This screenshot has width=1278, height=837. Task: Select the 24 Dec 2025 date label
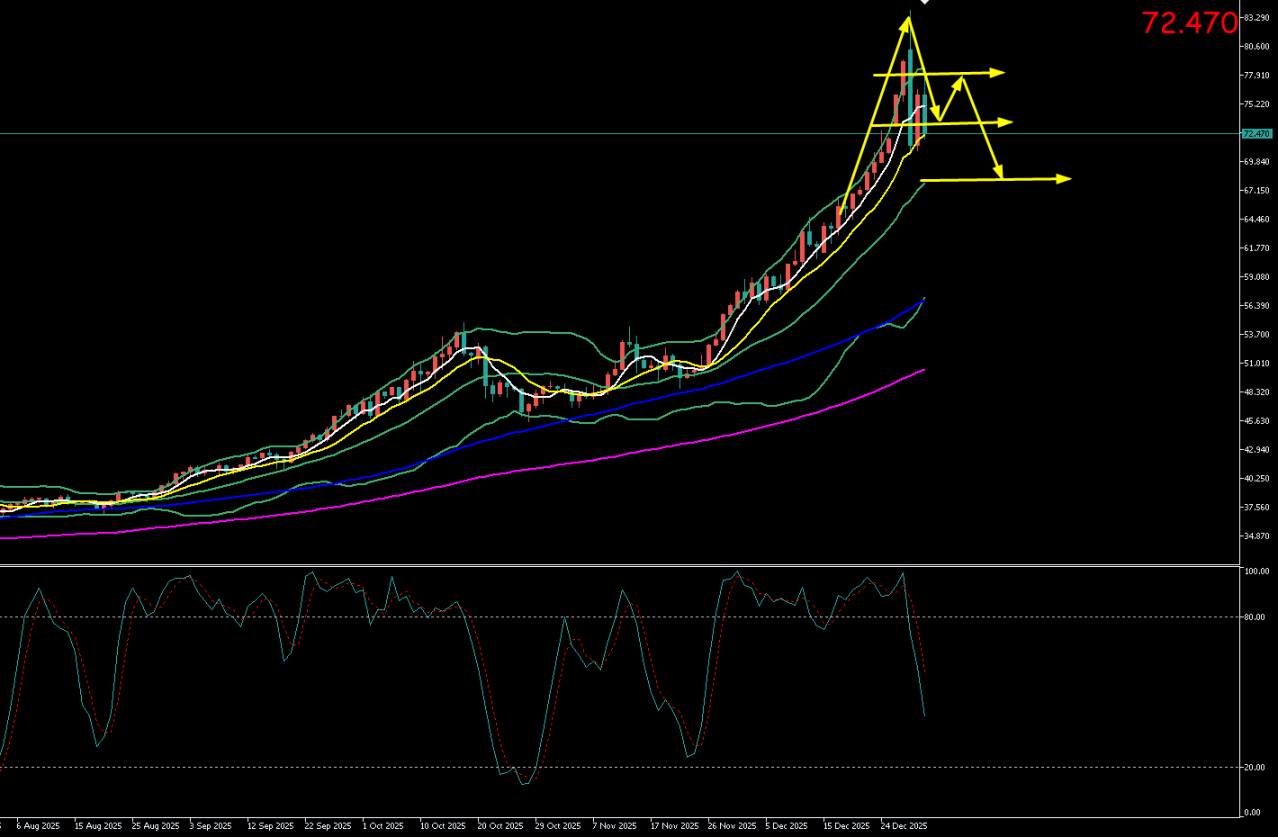coord(905,827)
